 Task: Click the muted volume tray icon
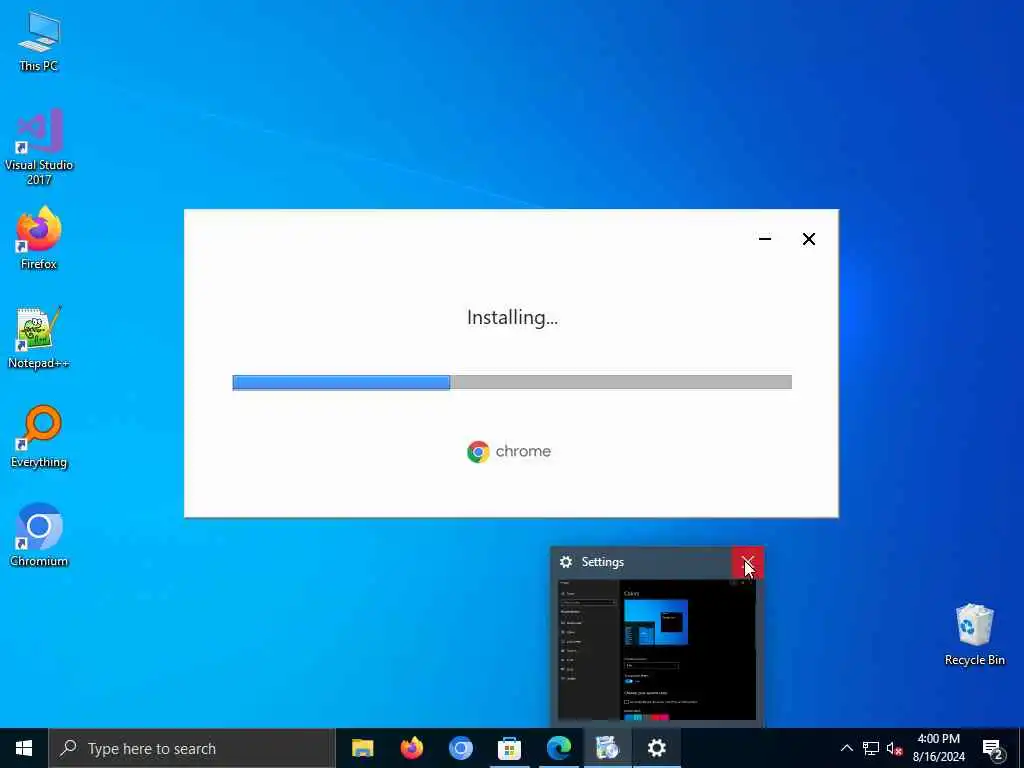(894, 748)
